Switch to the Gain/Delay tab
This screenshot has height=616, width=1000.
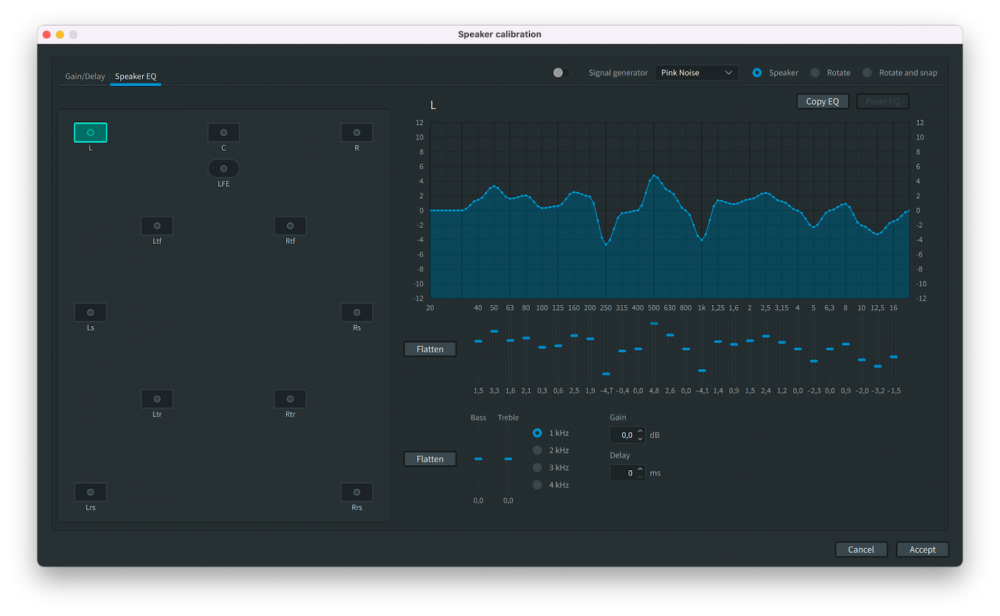85,76
